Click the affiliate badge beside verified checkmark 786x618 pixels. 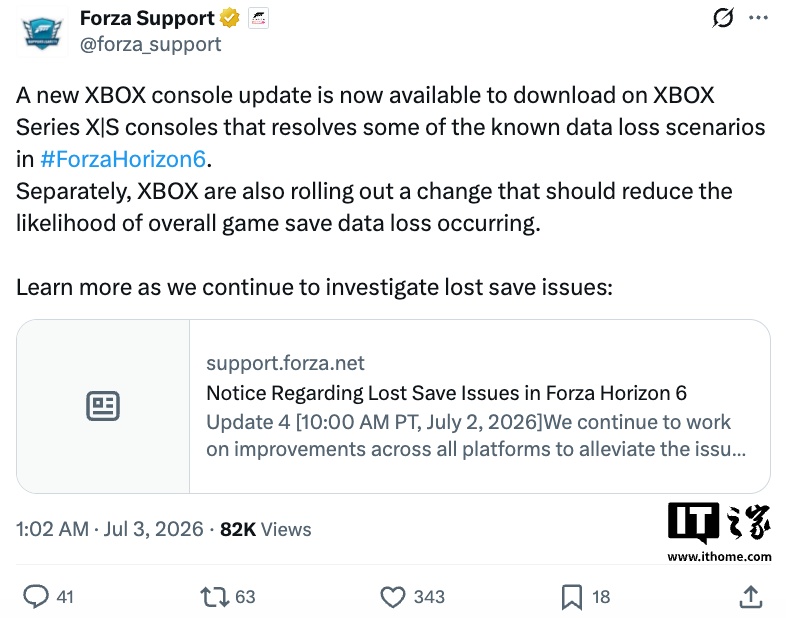click(x=258, y=19)
